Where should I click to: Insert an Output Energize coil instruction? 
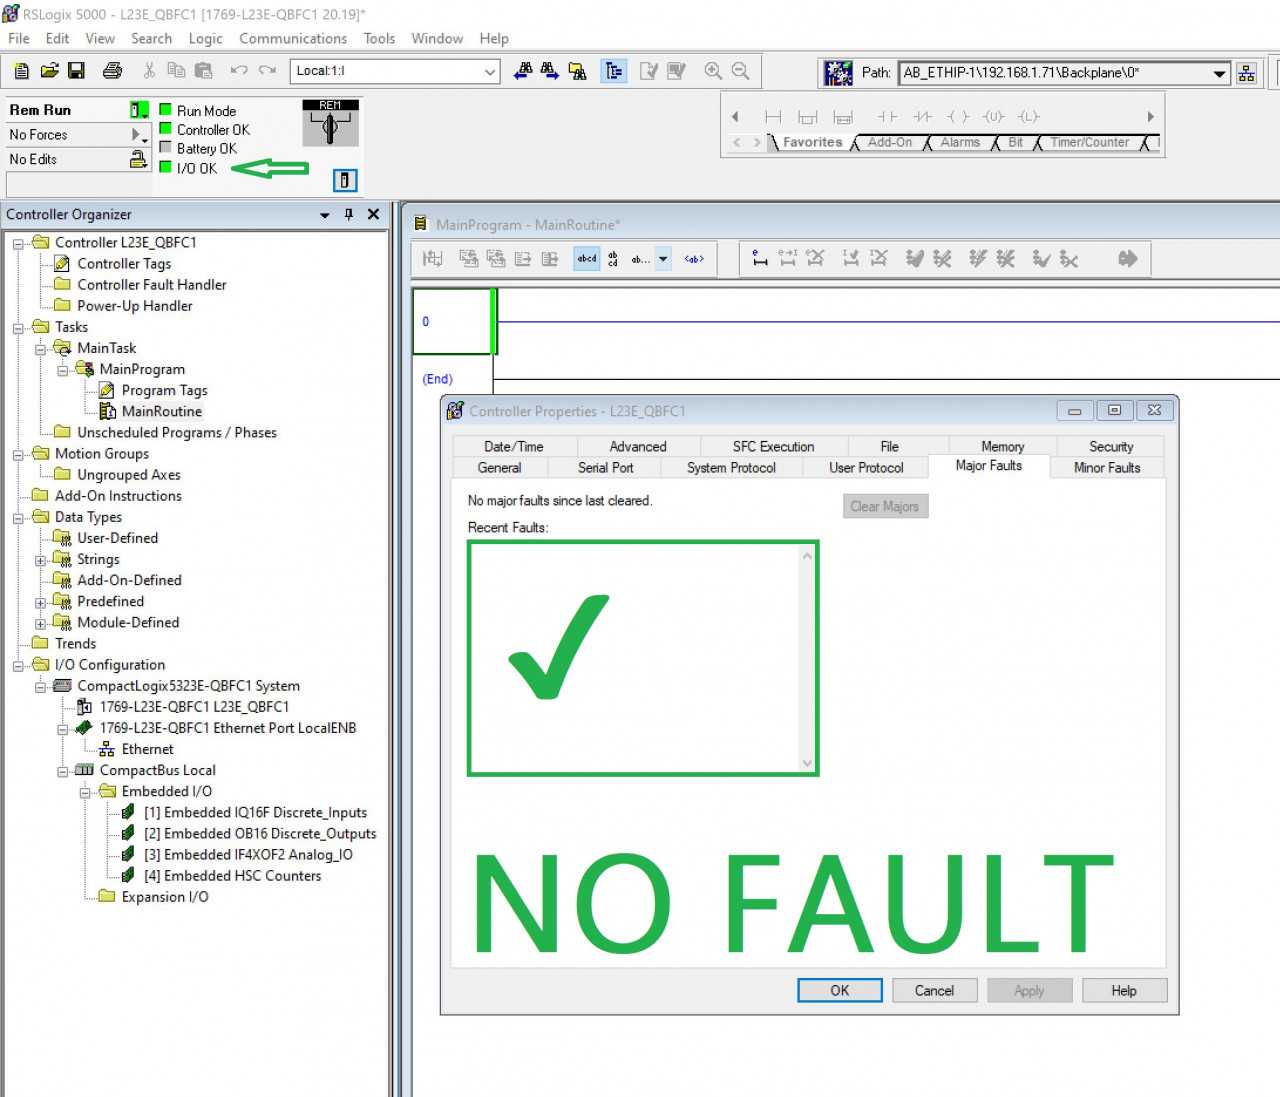pyautogui.click(x=958, y=117)
